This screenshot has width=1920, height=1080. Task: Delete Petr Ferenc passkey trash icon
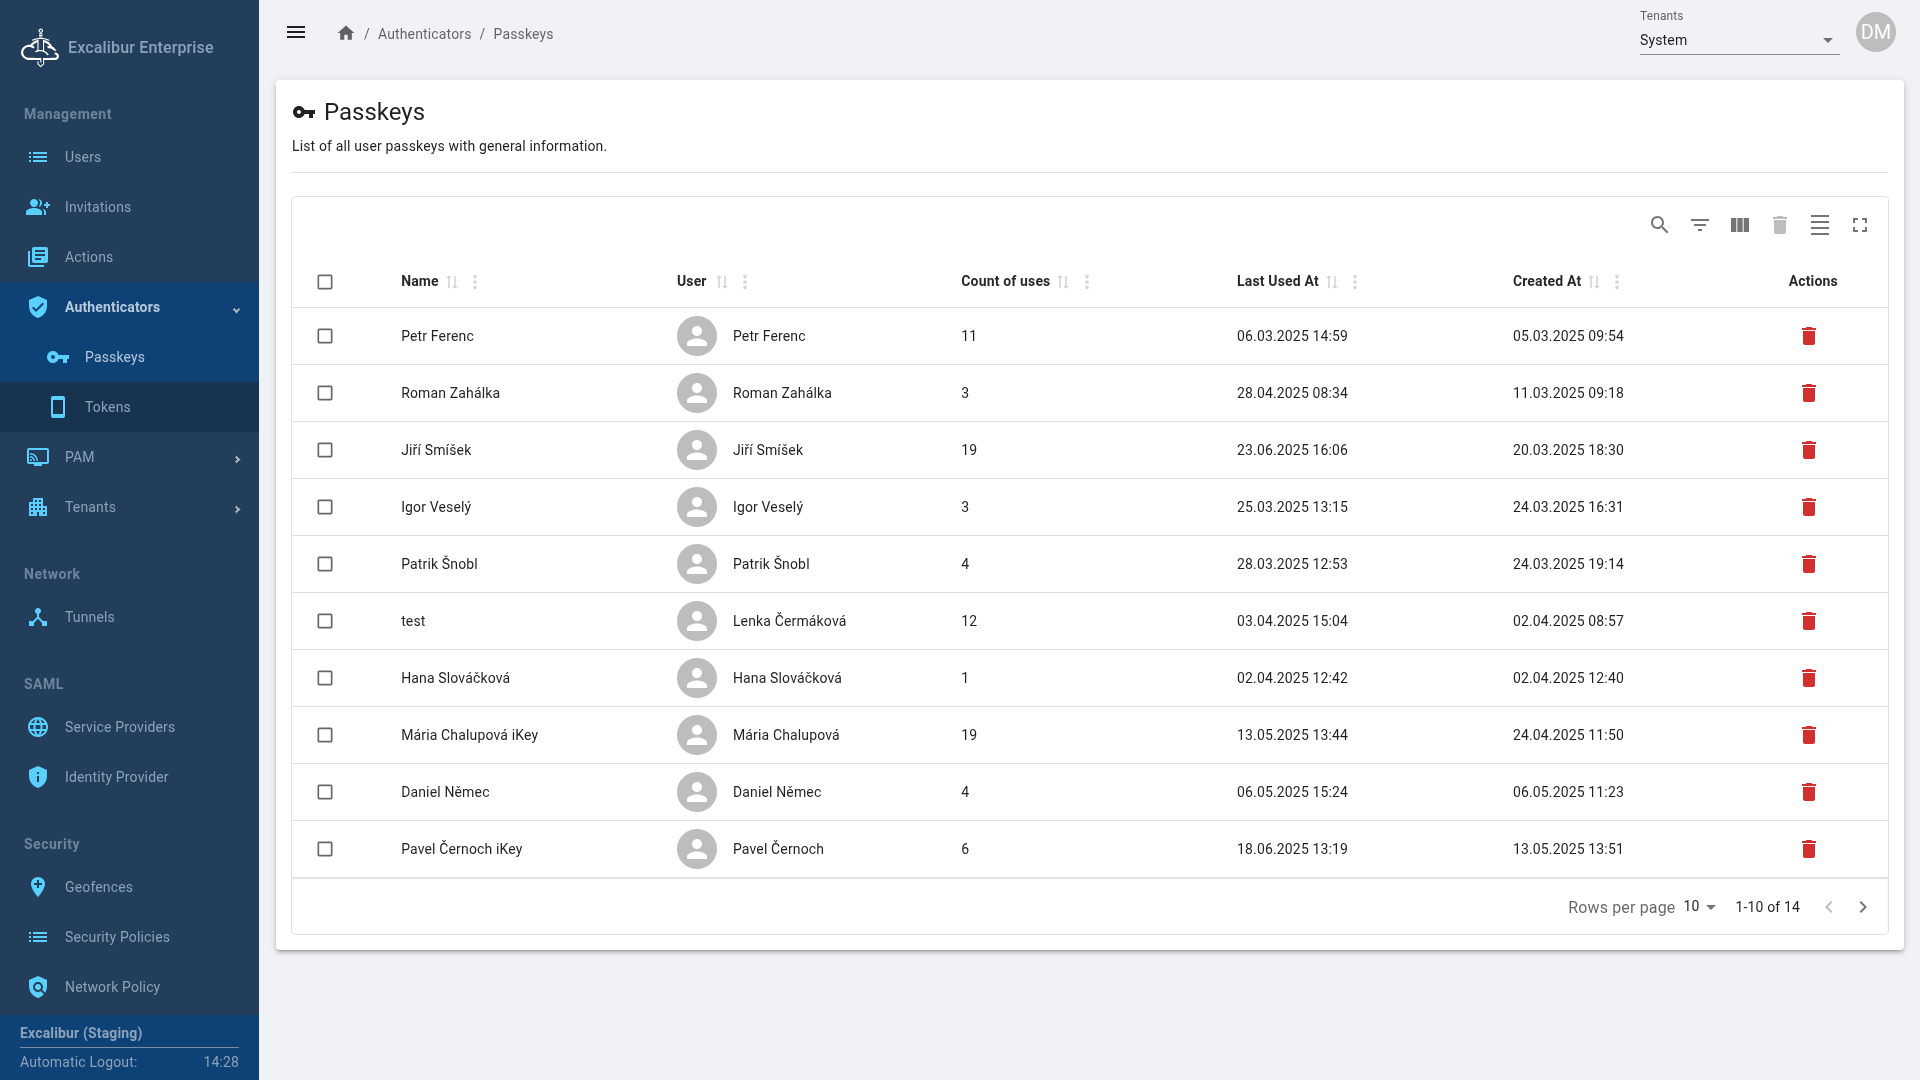[x=1808, y=336]
